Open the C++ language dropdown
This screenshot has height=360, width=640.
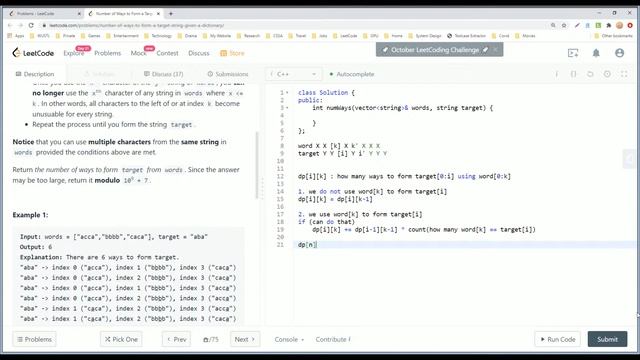(293, 74)
